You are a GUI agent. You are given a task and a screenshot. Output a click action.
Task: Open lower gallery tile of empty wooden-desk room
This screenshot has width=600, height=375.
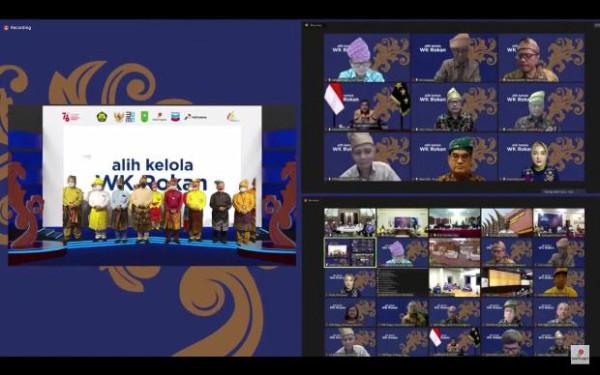pos(454,253)
